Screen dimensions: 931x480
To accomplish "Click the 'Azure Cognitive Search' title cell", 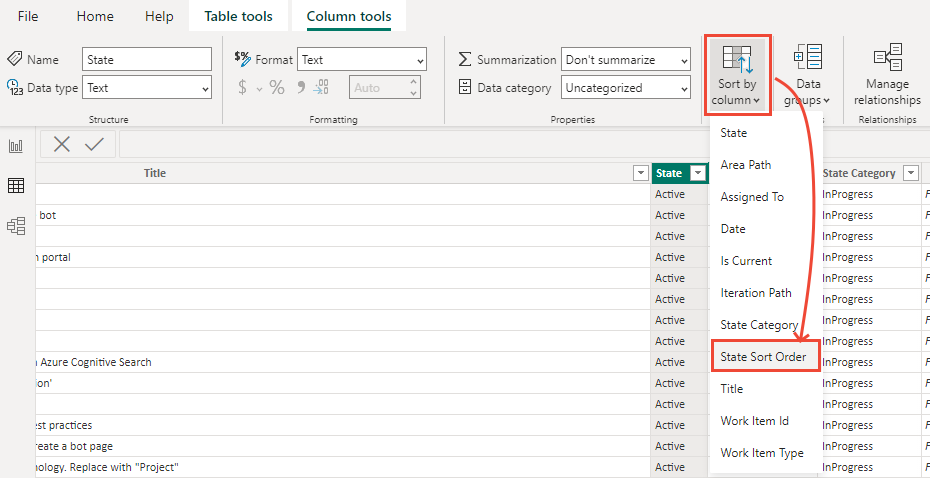I will coord(343,362).
